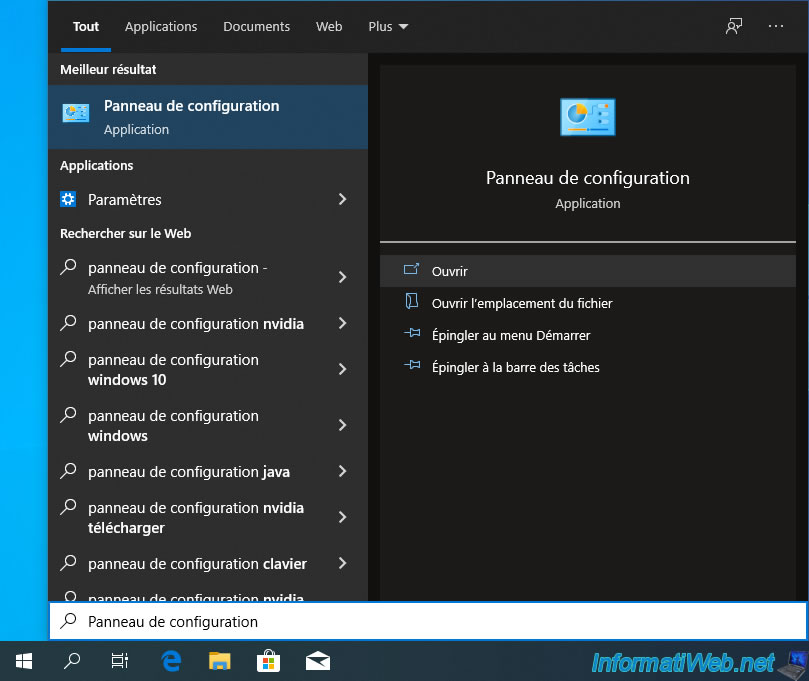Screen dimensions: 809x681
Task: Expand the Plus dropdown menu
Action: click(388, 27)
